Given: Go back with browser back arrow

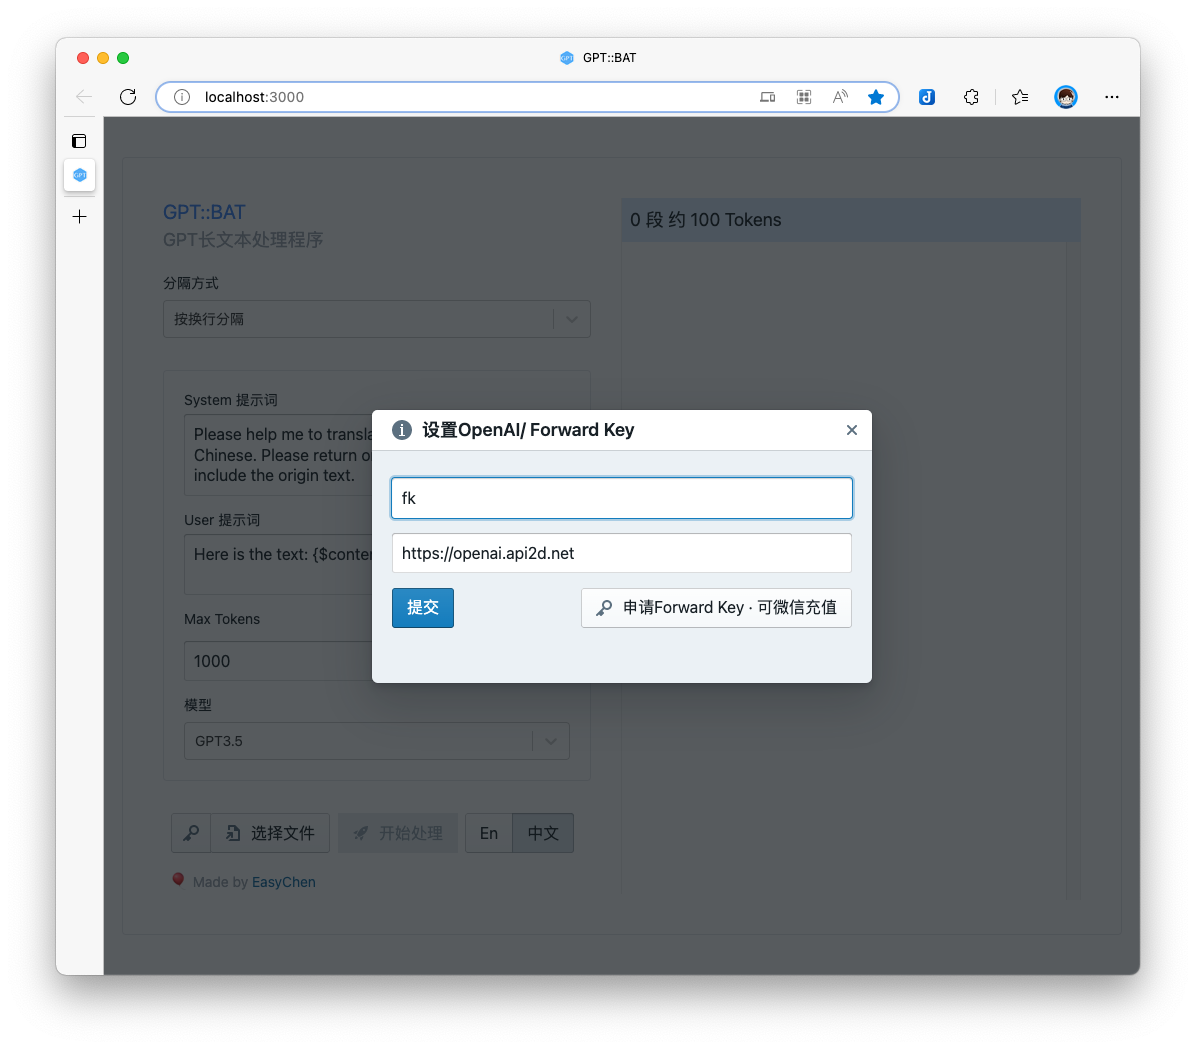Looking at the screenshot, I should pyautogui.click(x=84, y=97).
